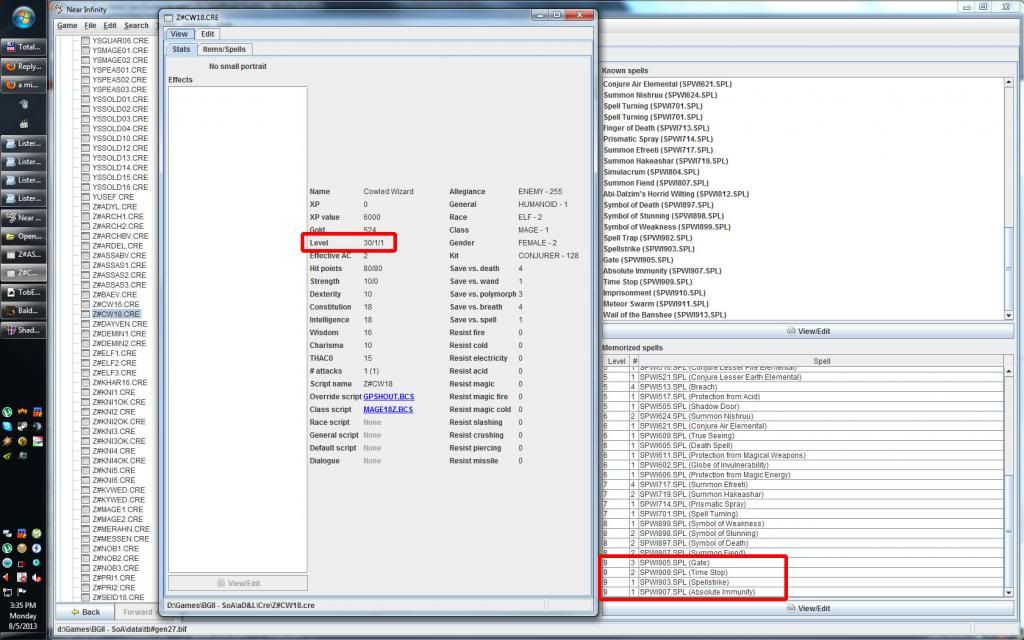Viewport: 1024px width, 640px height.
Task: Click the YUSEF.CRE file icon
Action: click(84, 197)
